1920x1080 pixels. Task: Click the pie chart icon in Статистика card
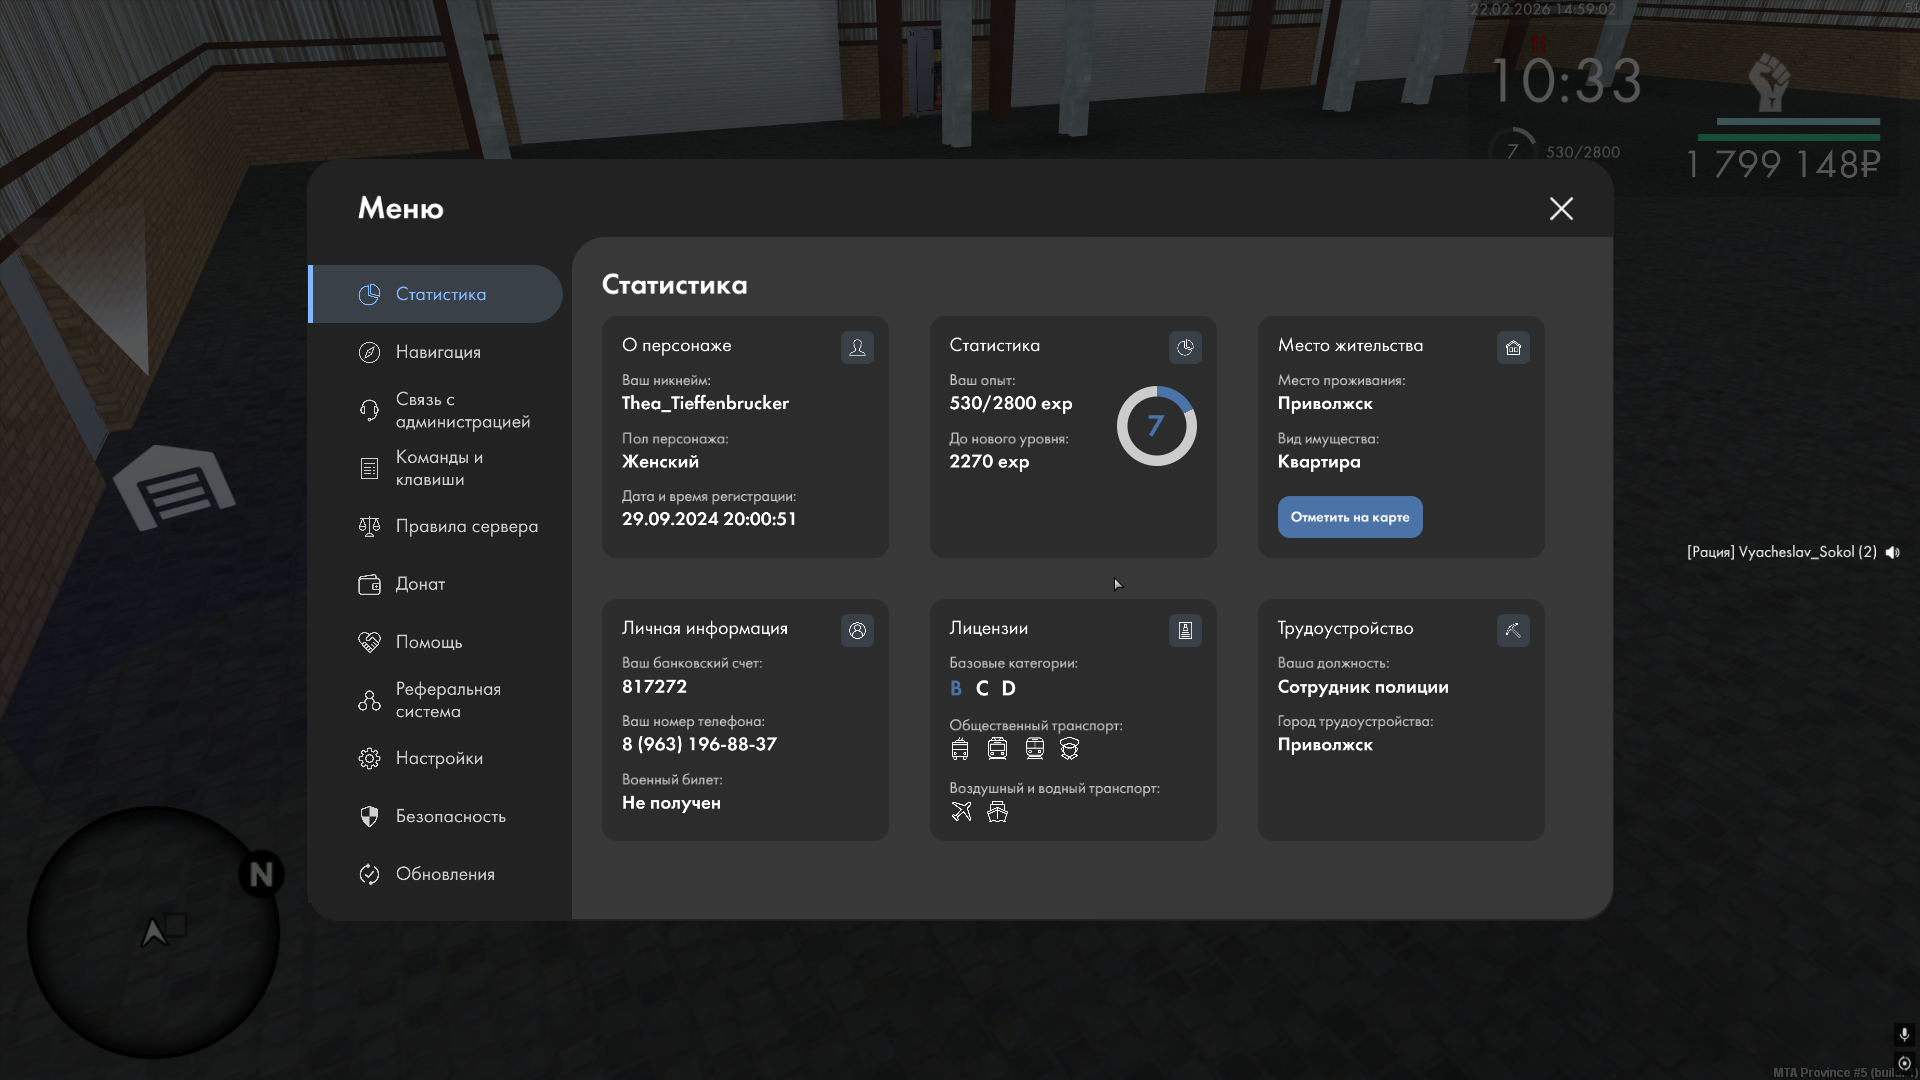1185,347
